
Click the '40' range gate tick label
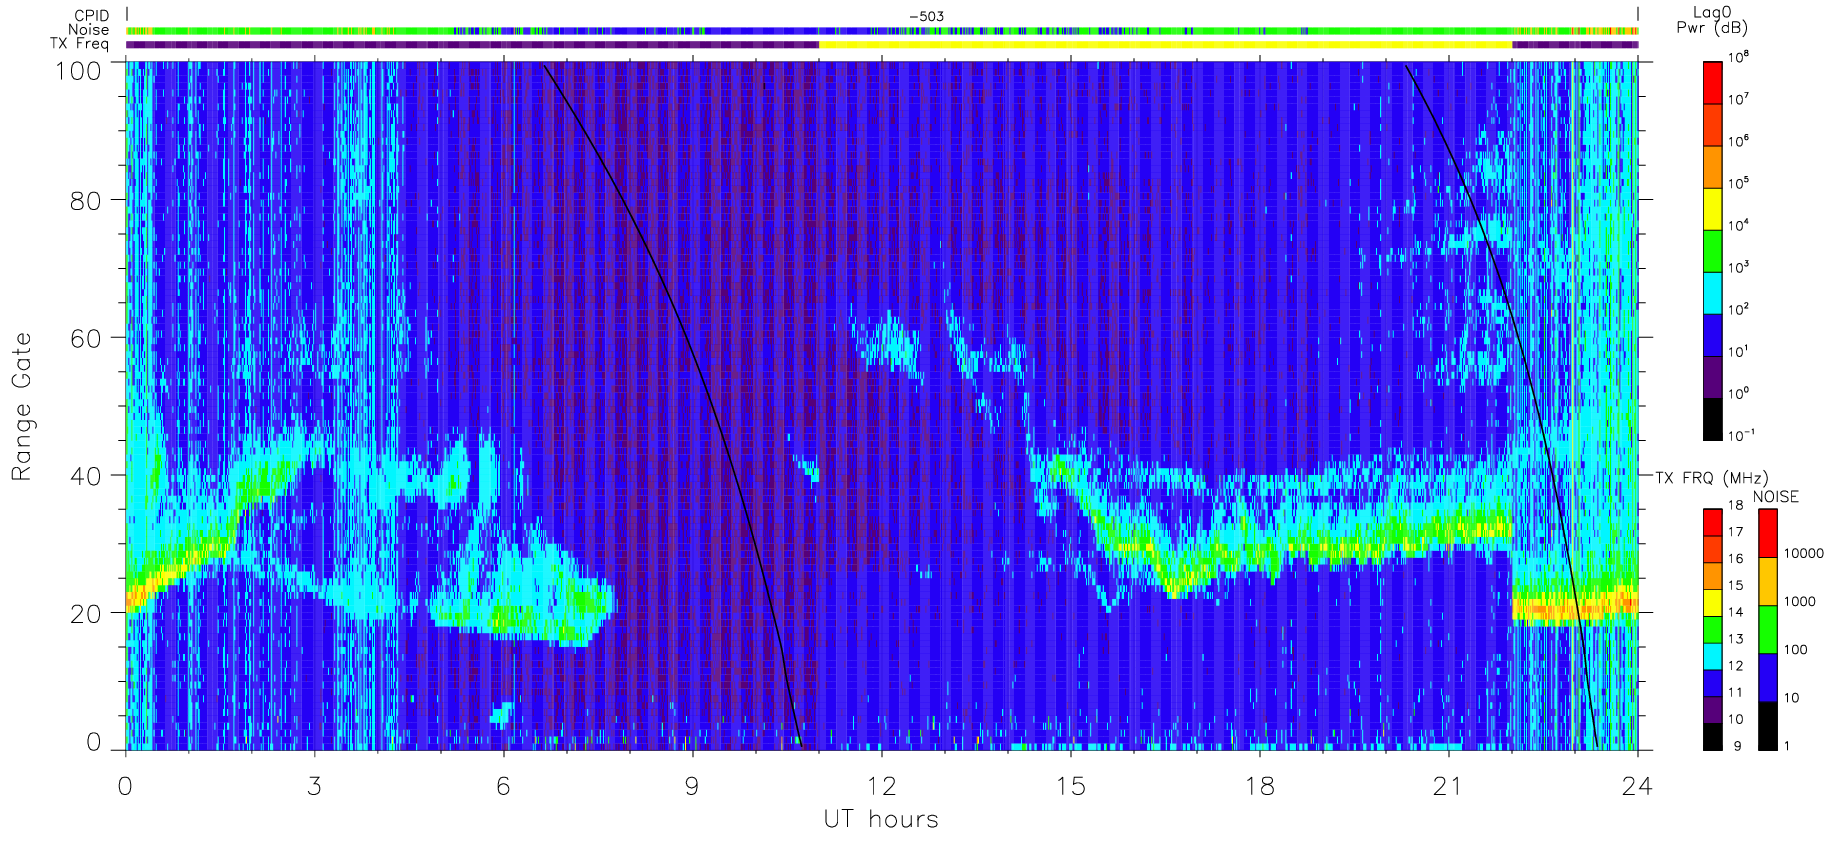[86, 476]
